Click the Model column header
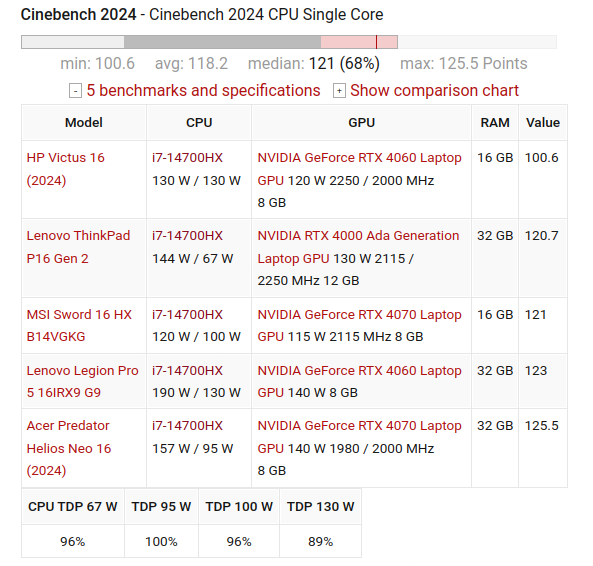The height and width of the screenshot is (566, 593). 84,123
